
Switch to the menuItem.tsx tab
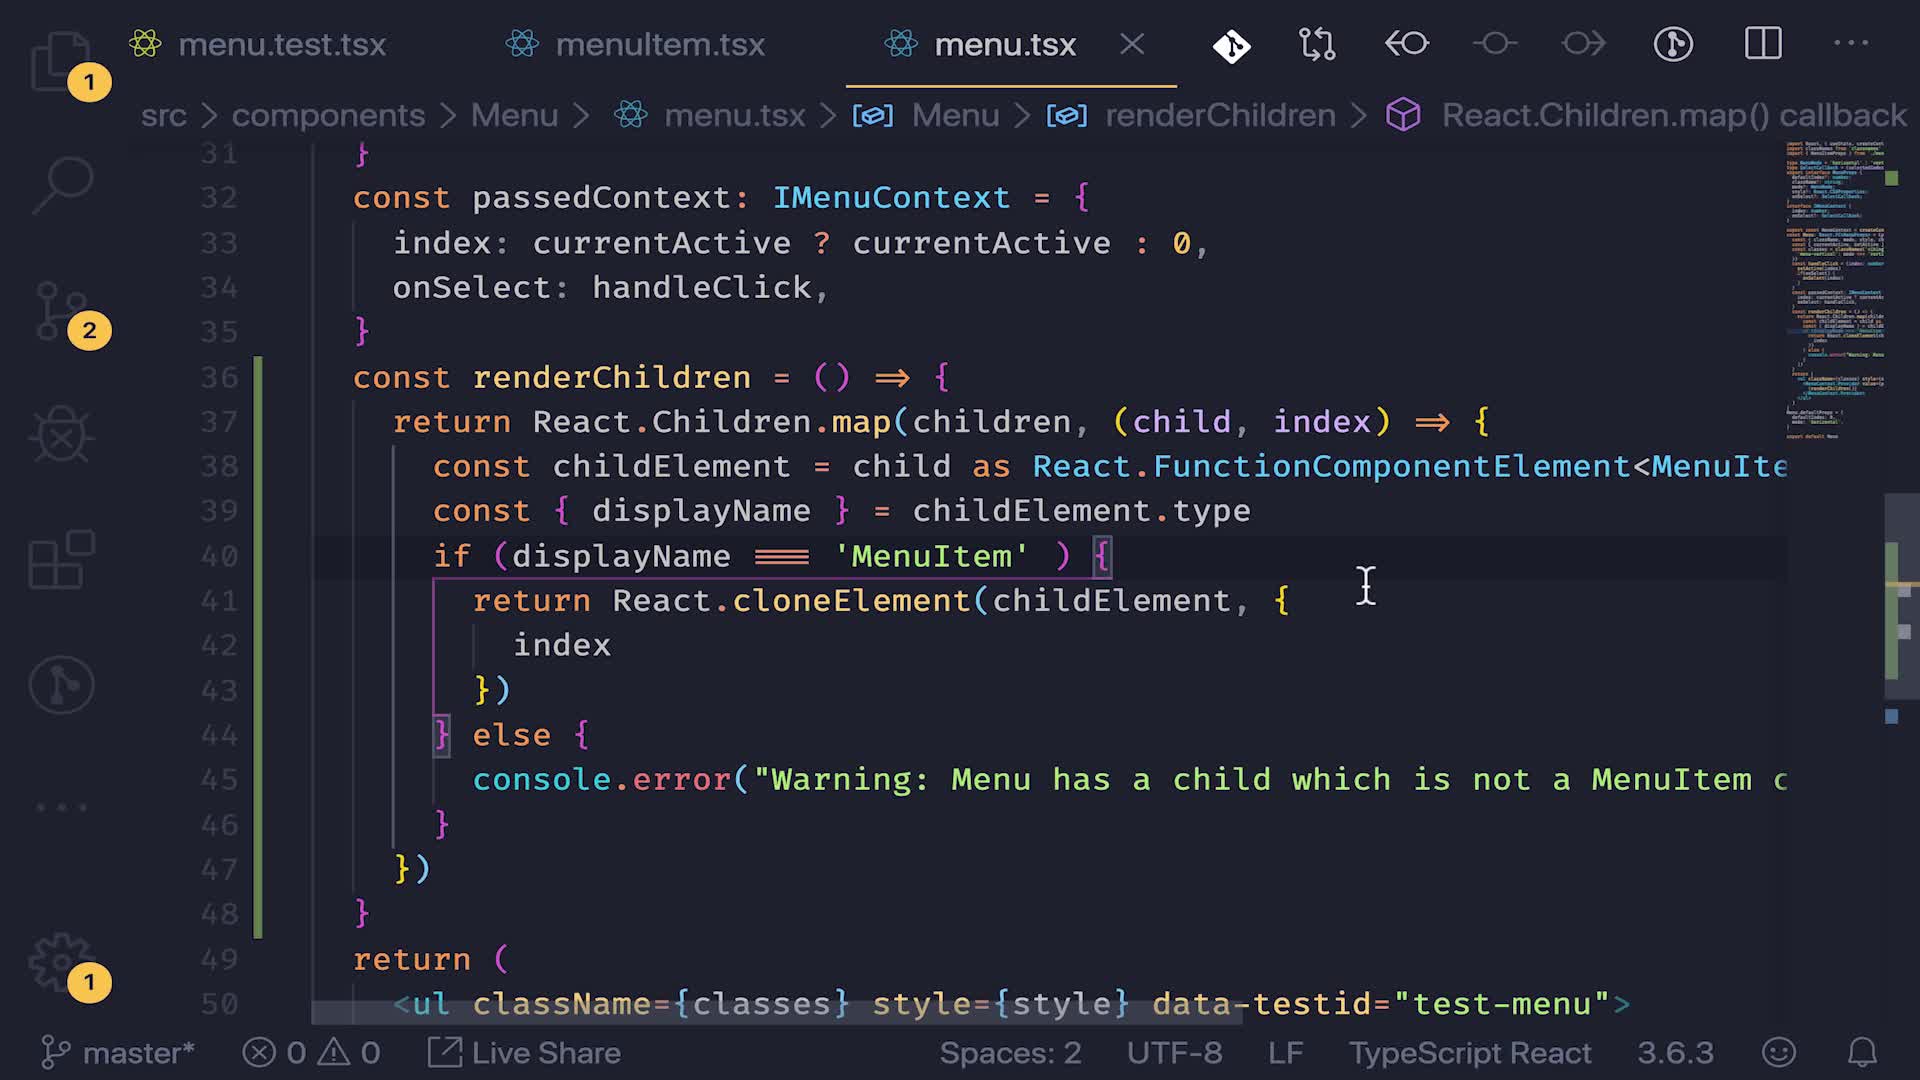coord(659,45)
